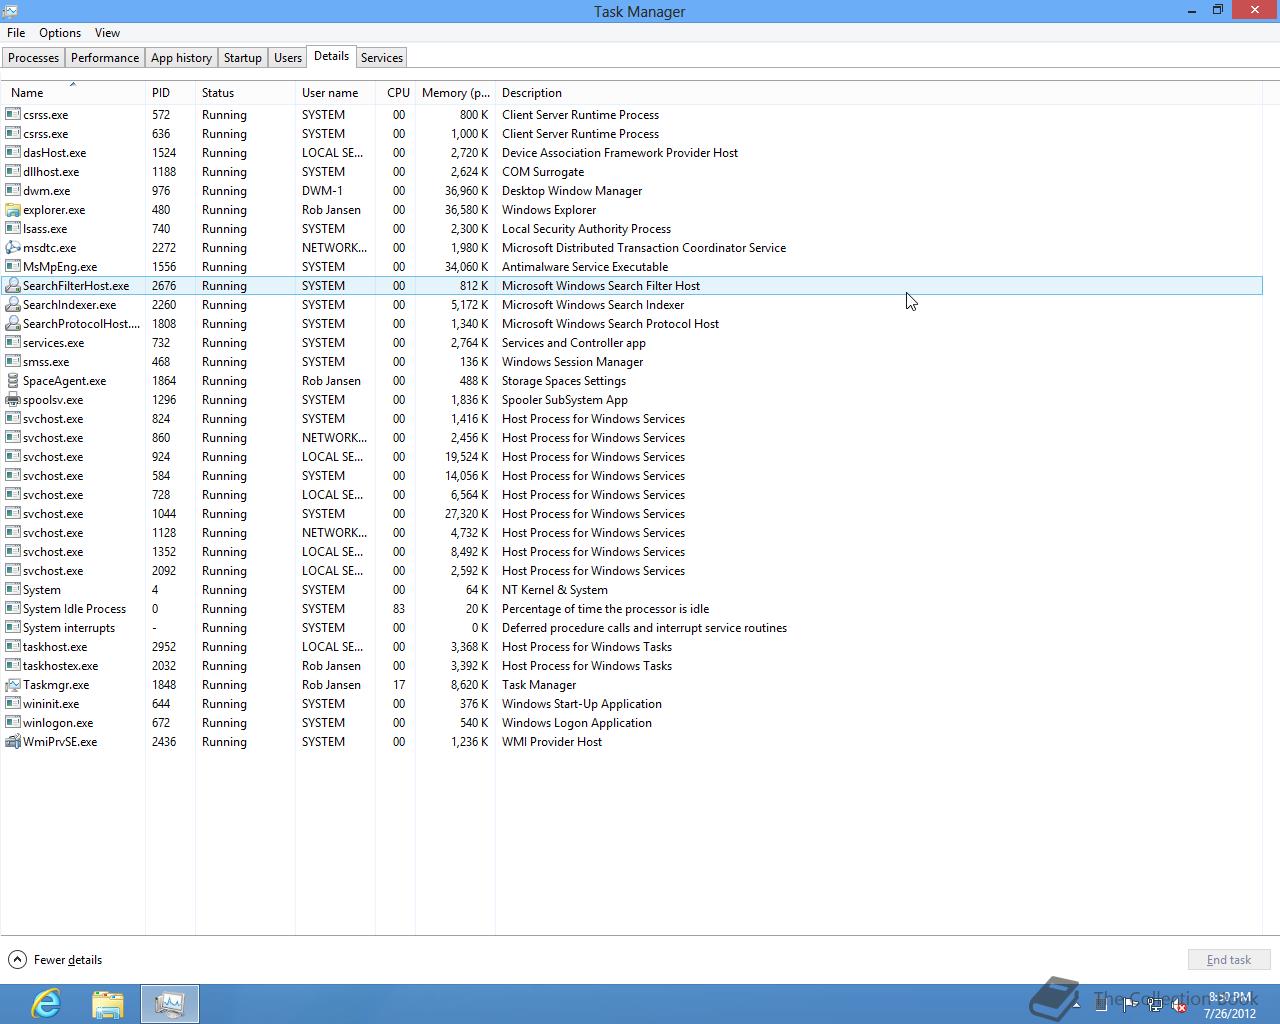Select the Details tab
1280x1024 pixels.
(x=331, y=56)
